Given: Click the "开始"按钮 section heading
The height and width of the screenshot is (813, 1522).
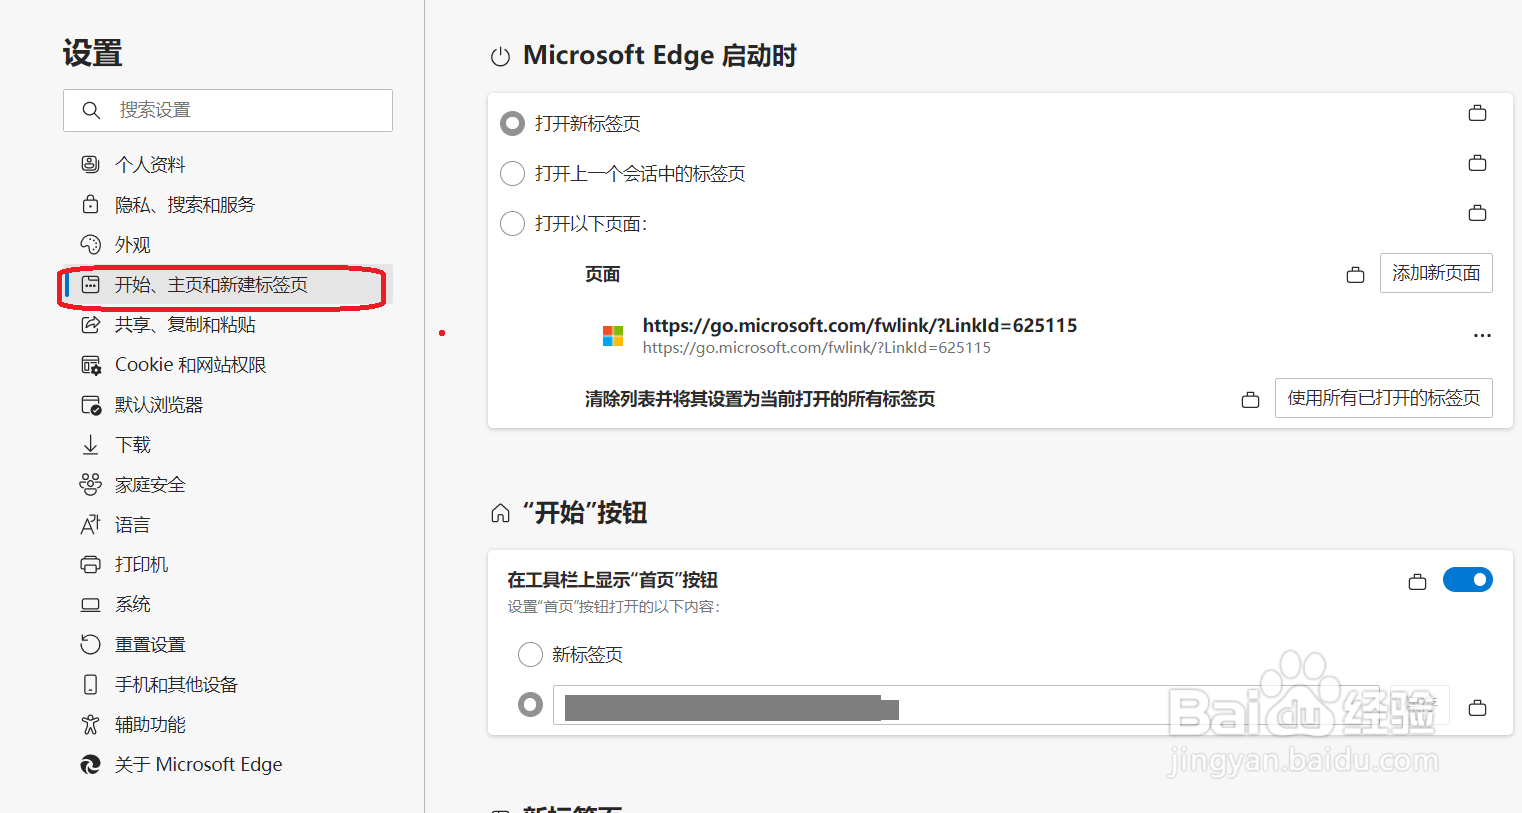Looking at the screenshot, I should 585,513.
